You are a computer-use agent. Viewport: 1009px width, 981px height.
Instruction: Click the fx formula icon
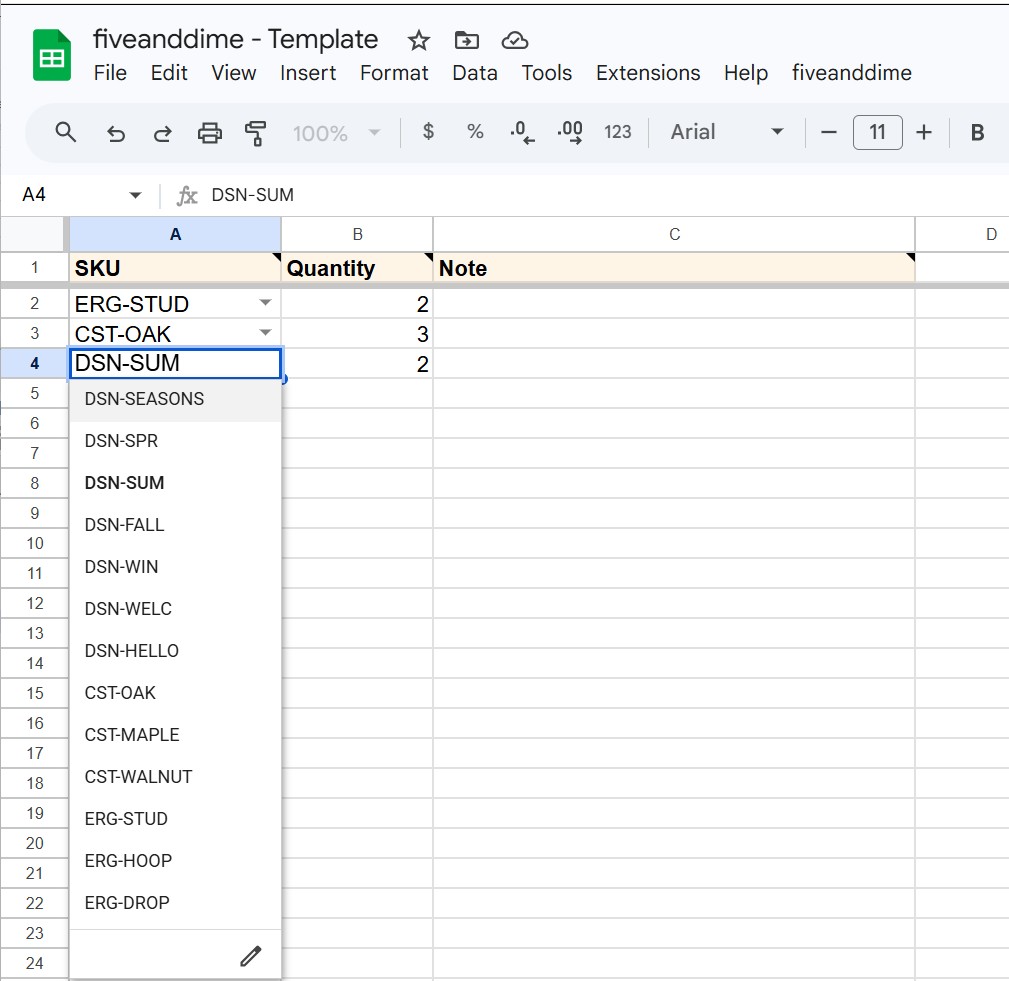pyautogui.click(x=187, y=195)
